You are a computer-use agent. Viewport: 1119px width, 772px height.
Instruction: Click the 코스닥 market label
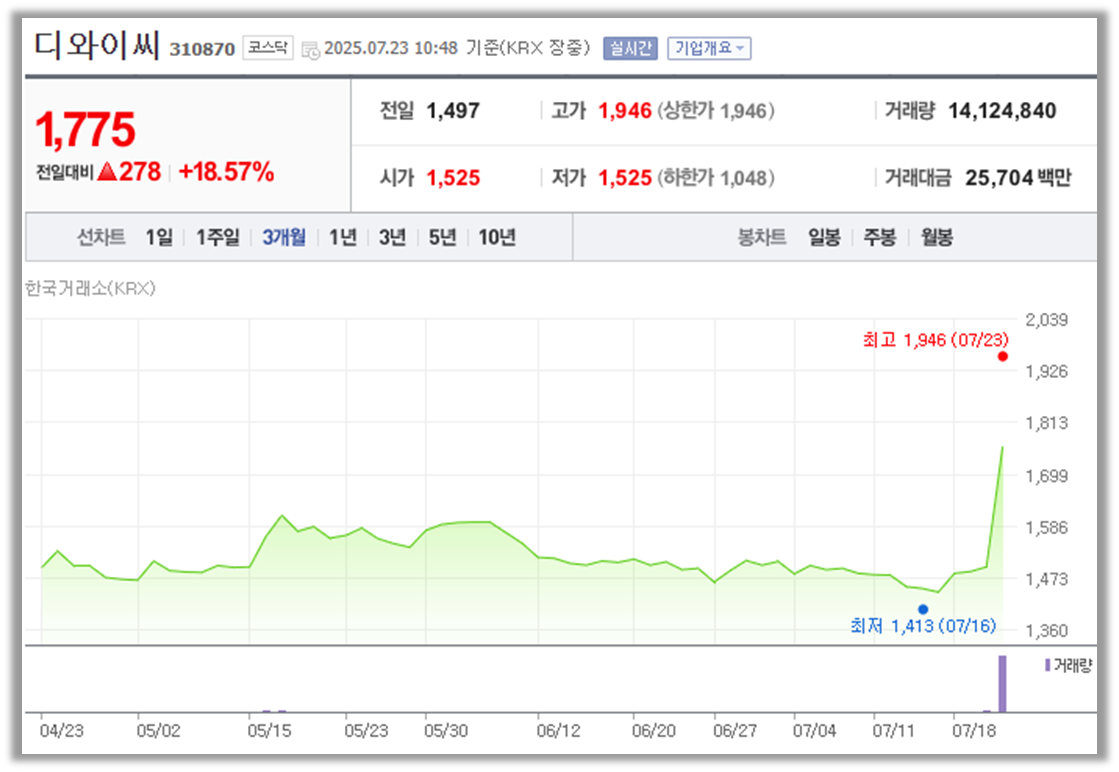268,47
